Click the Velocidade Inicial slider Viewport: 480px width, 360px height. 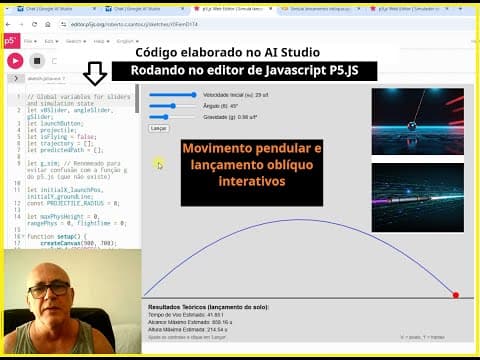(173, 95)
